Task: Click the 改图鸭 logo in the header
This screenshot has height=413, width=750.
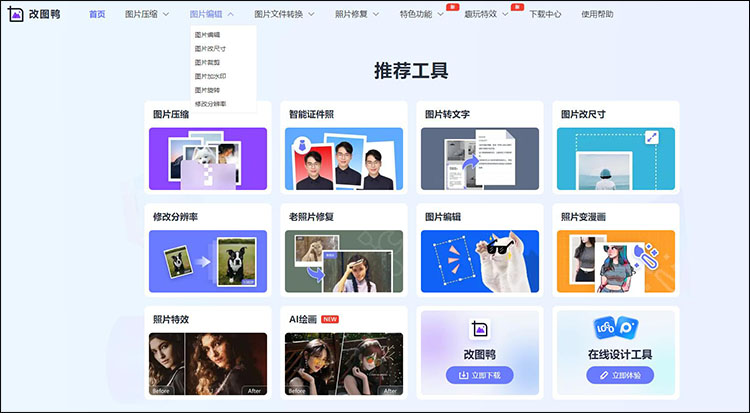Action: coord(33,14)
